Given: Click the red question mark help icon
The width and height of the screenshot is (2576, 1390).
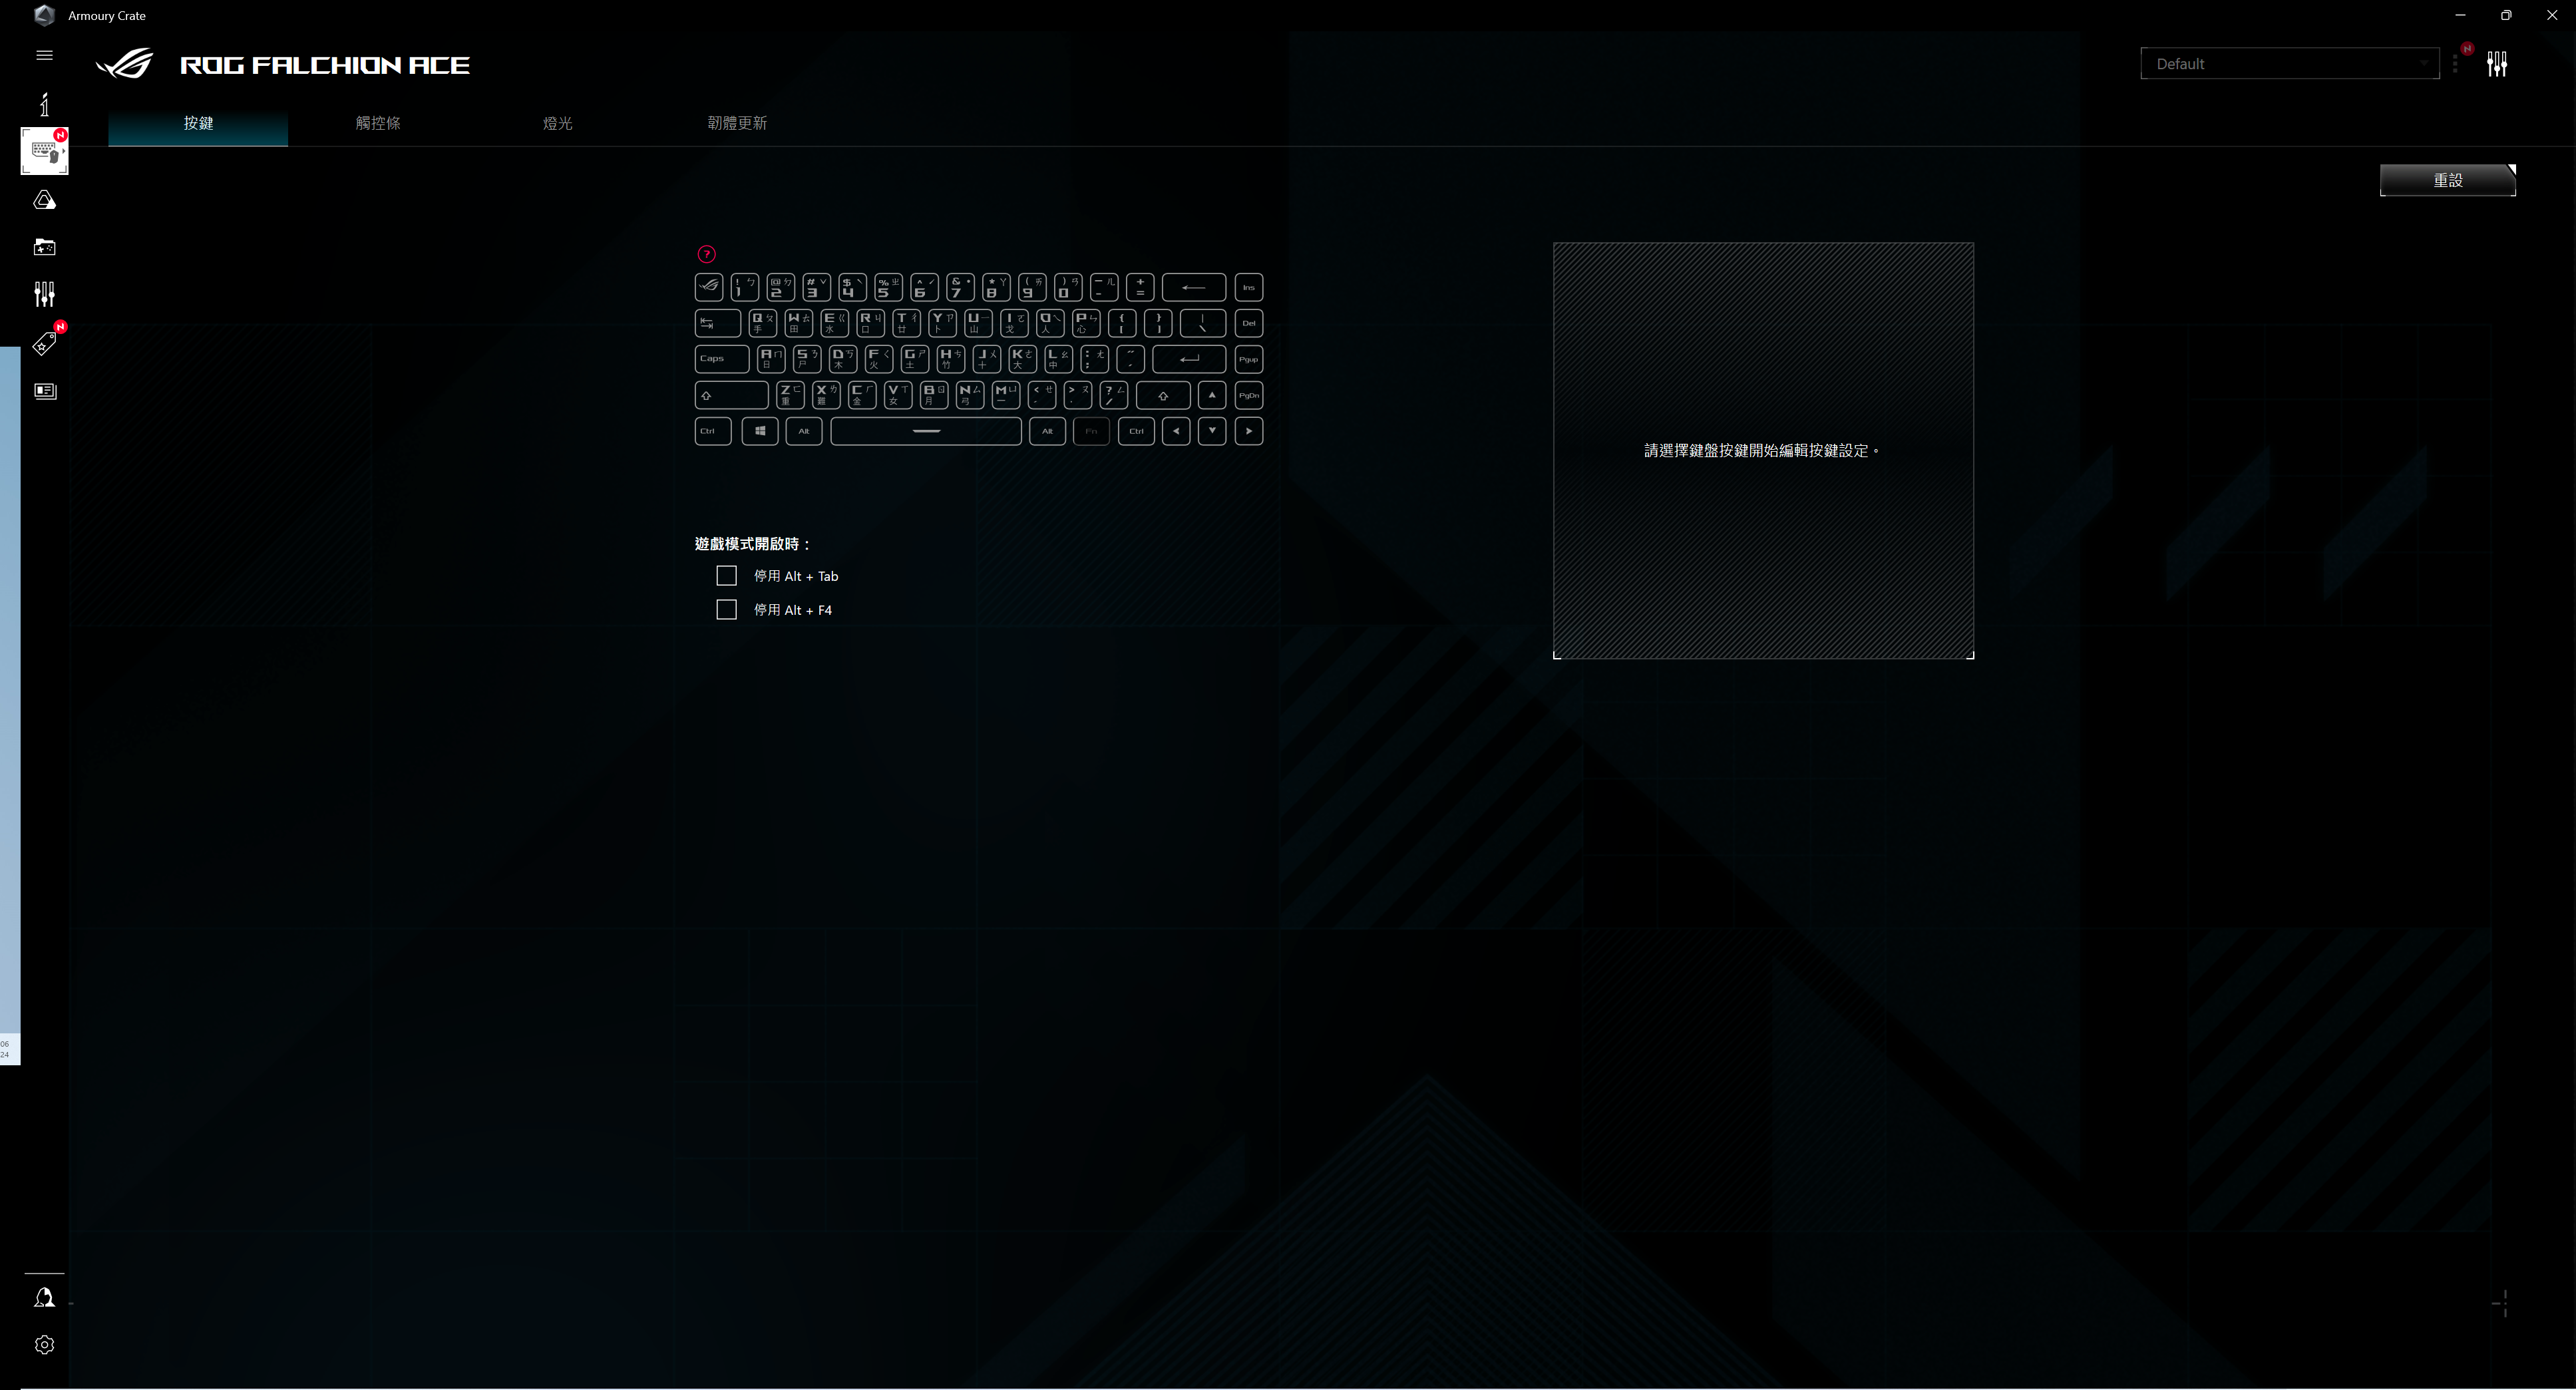Looking at the screenshot, I should tap(707, 254).
